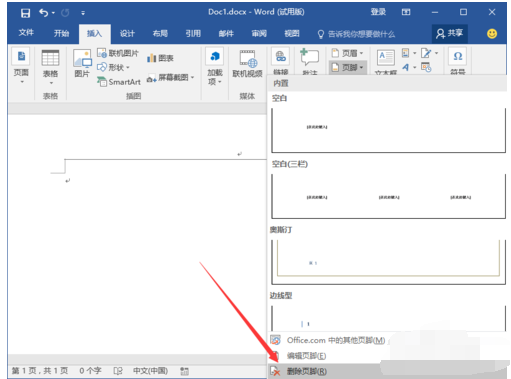
Task: Switch to the 设计 tab
Action: (127, 34)
